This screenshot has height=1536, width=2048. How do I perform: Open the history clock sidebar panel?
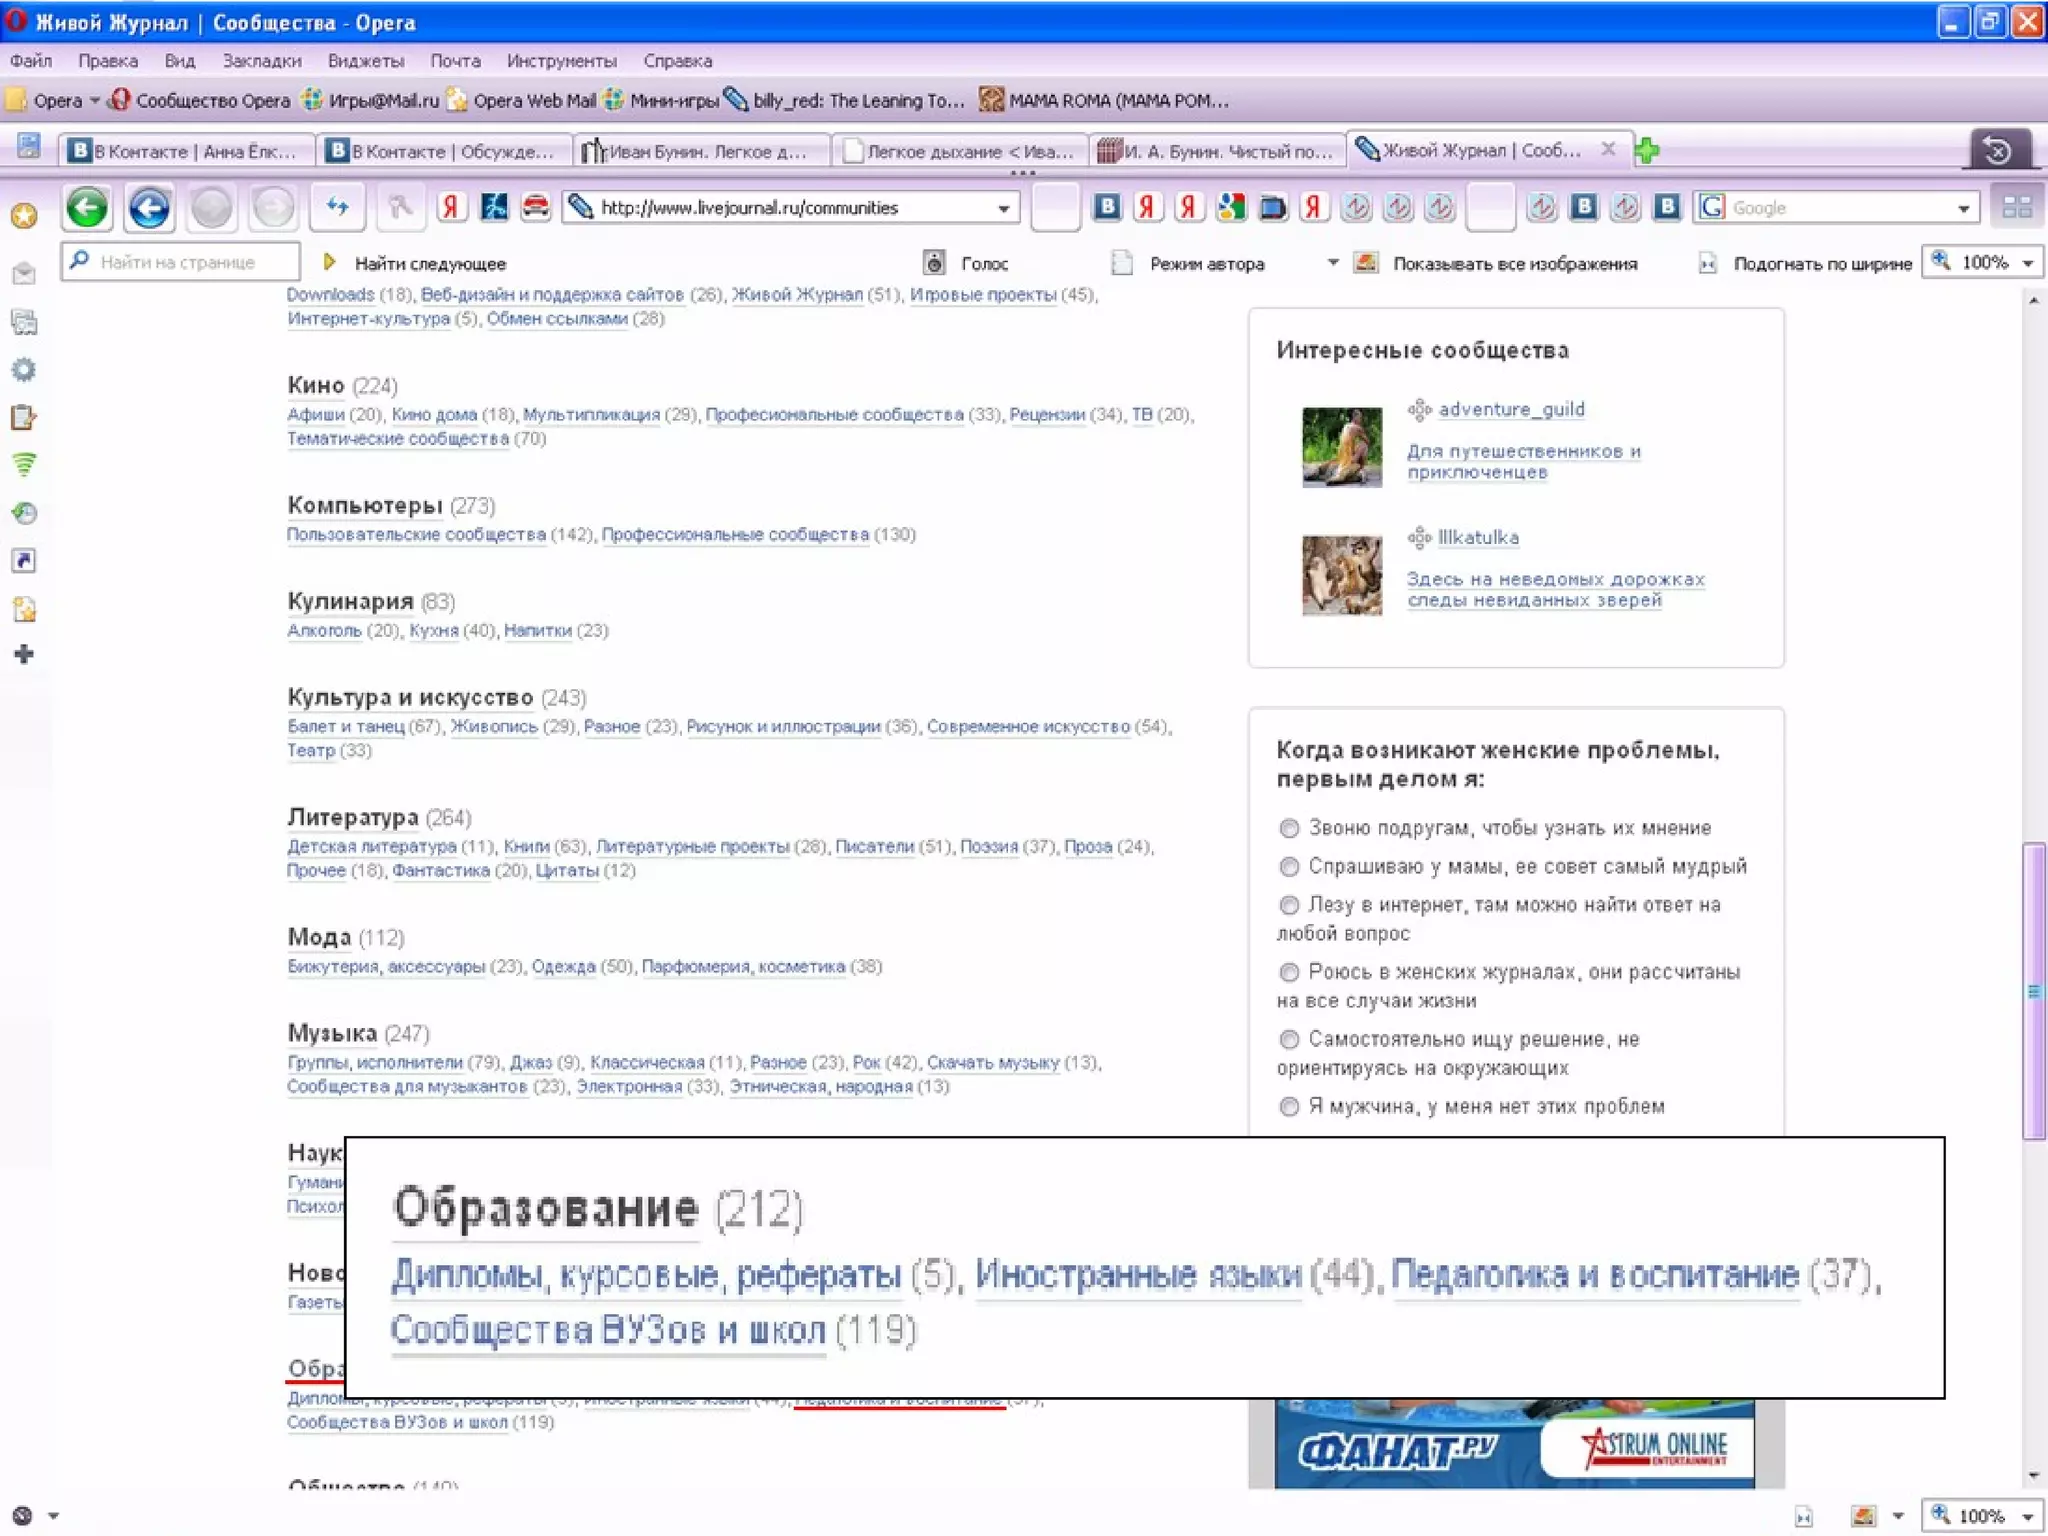24,513
